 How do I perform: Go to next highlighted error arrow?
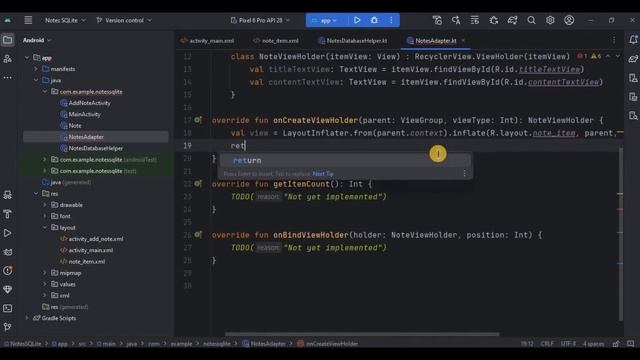click(618, 56)
